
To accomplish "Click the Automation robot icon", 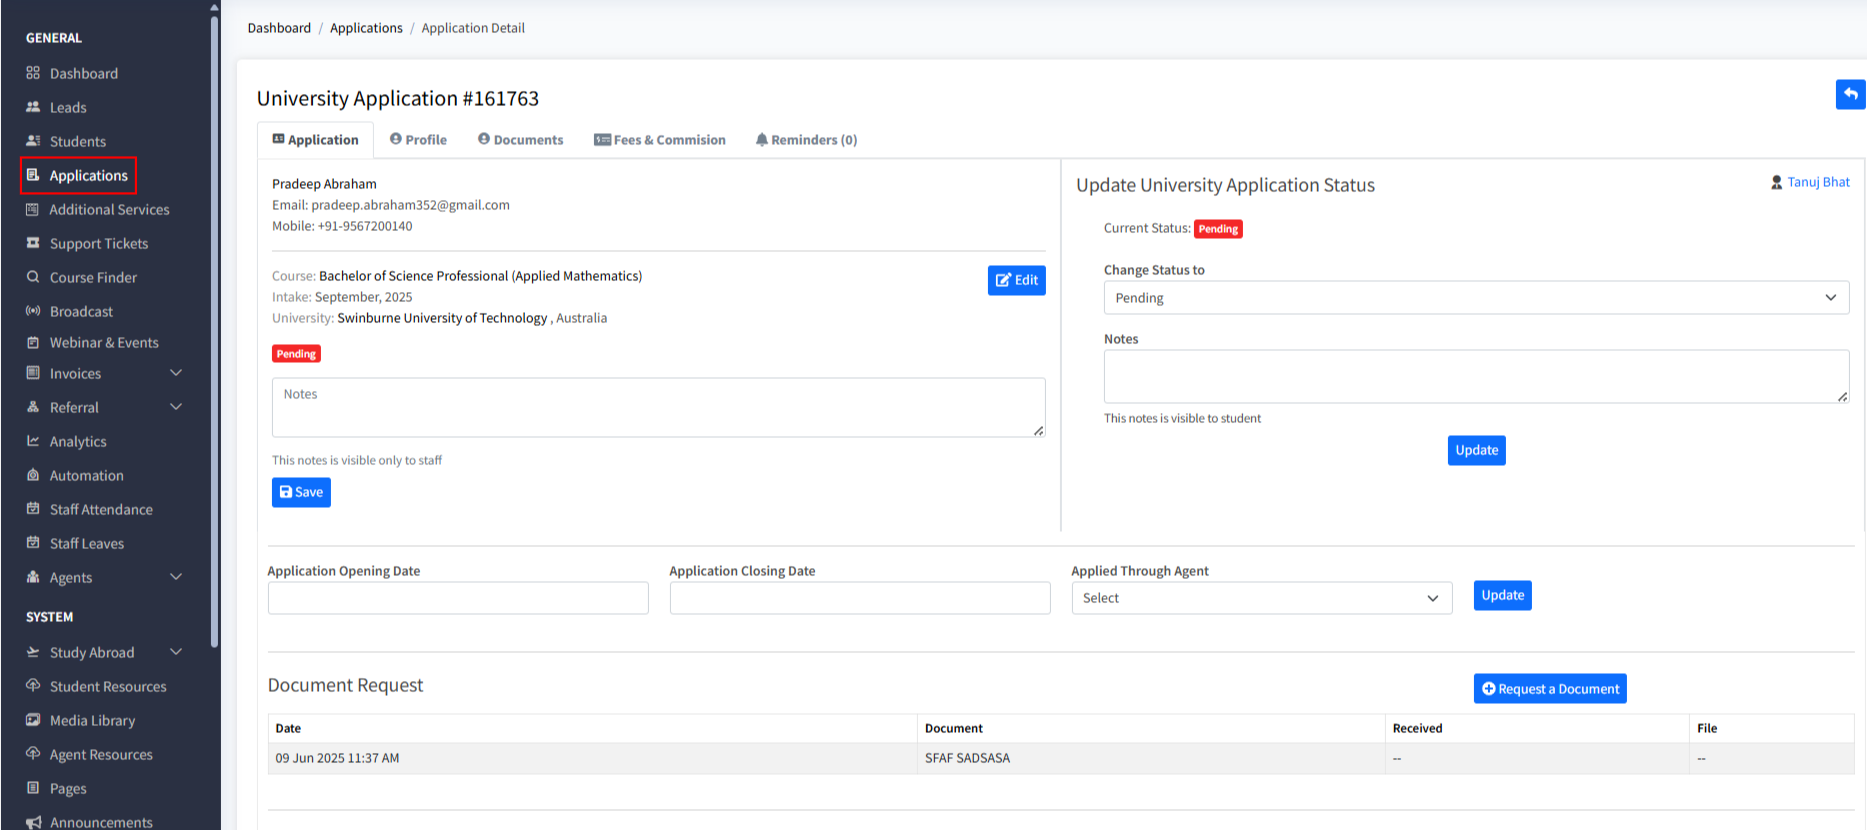I will 33,475.
